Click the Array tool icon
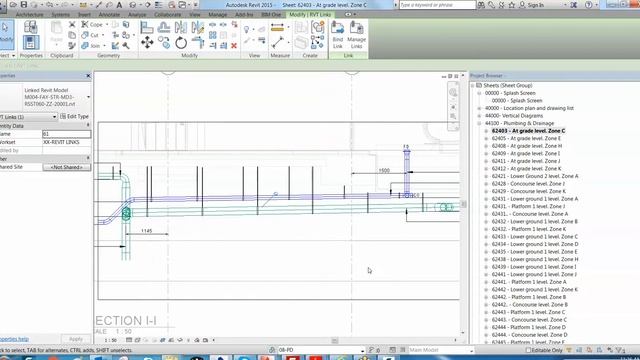Viewport: 640px width, 360px height. [213, 35]
